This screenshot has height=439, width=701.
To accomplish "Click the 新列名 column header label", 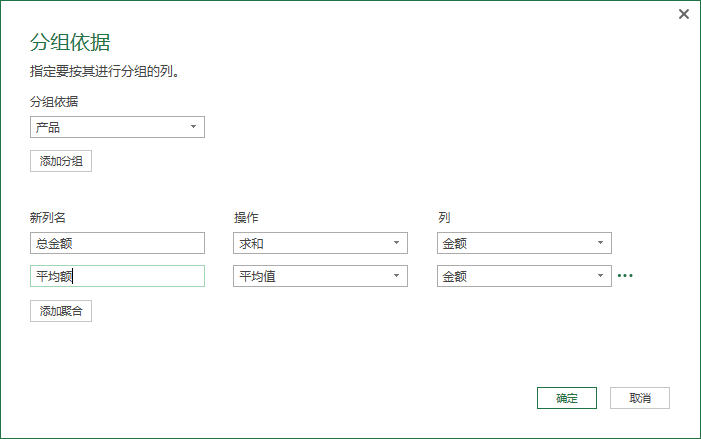I will pos(47,217).
